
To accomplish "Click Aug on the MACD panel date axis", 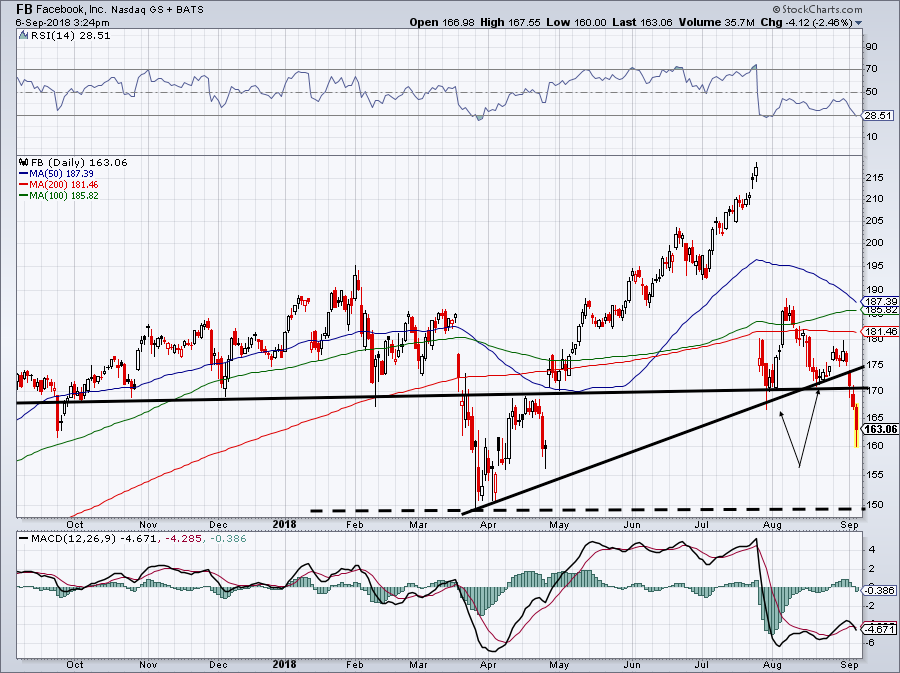I will click(773, 664).
